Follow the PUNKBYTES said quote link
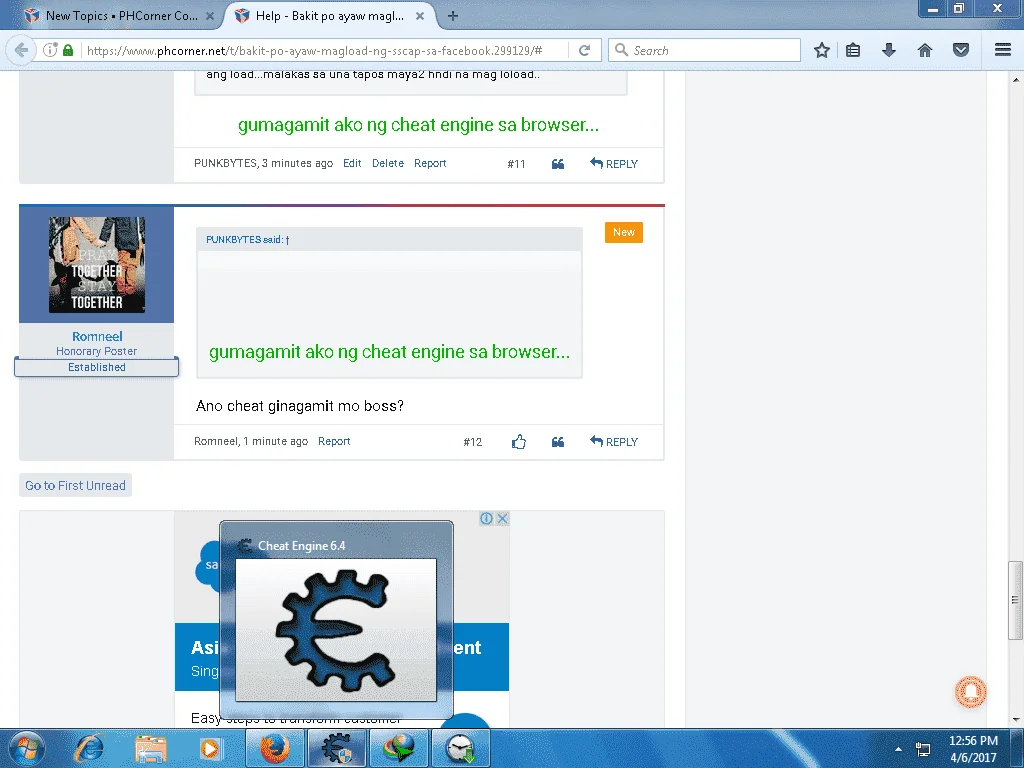Screen dimensions: 1024x768 pyautogui.click(x=248, y=240)
